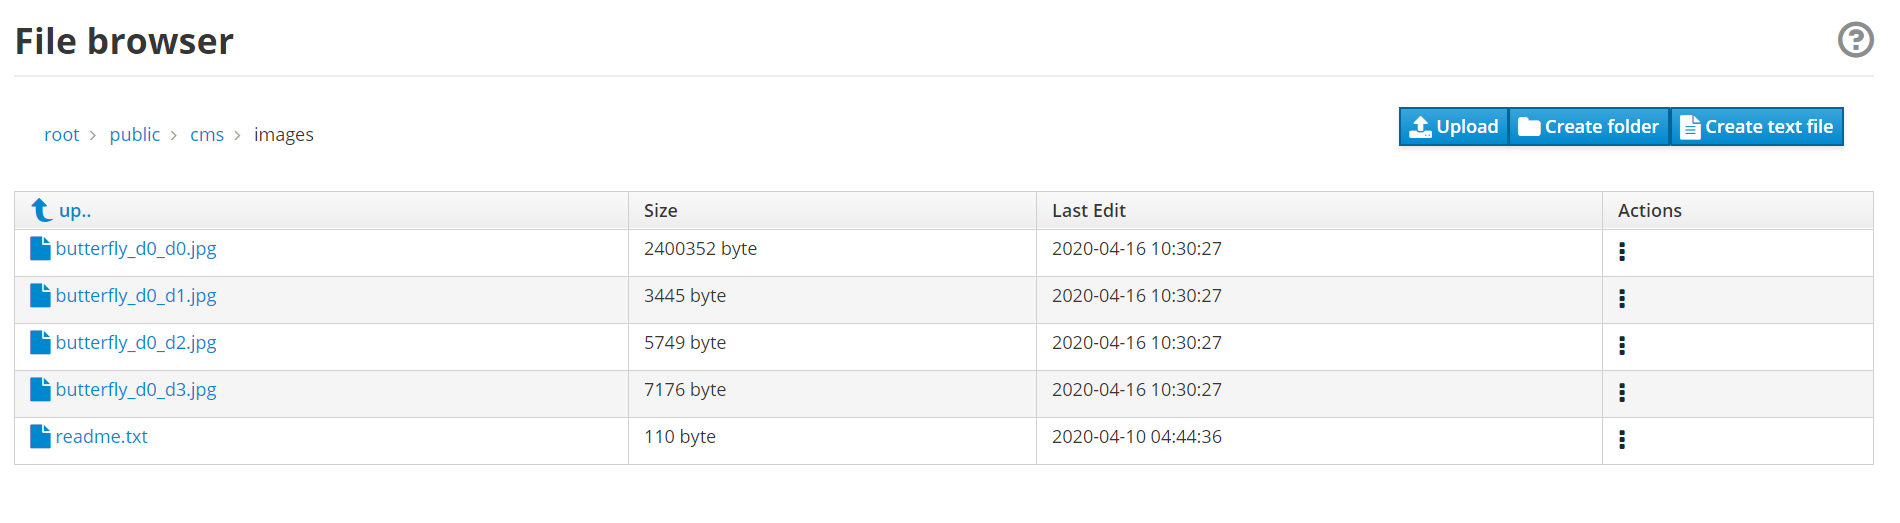This screenshot has height=523, width=1900.
Task: Open readme.txt file link
Action: (102, 436)
